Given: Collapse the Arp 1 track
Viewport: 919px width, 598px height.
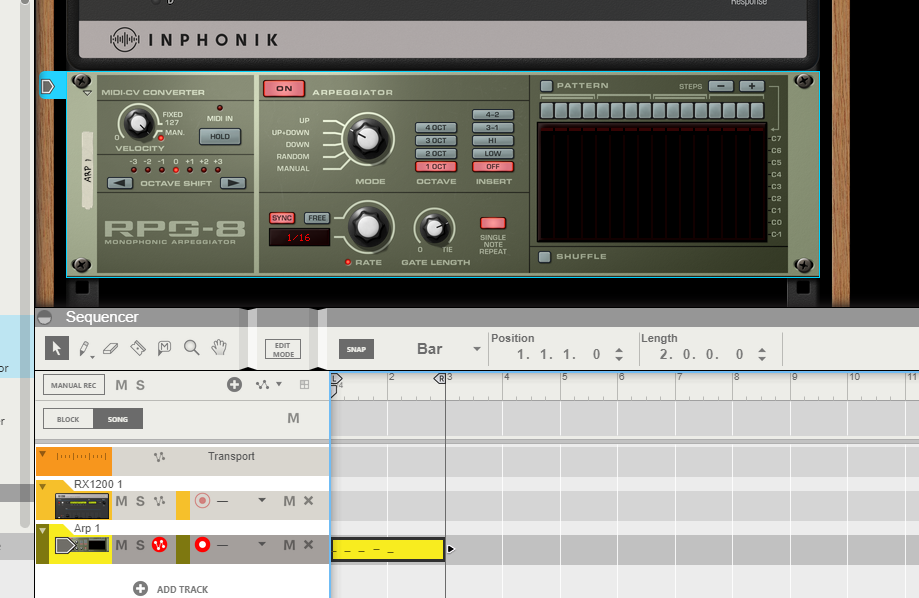Looking at the screenshot, I should click(43, 531).
